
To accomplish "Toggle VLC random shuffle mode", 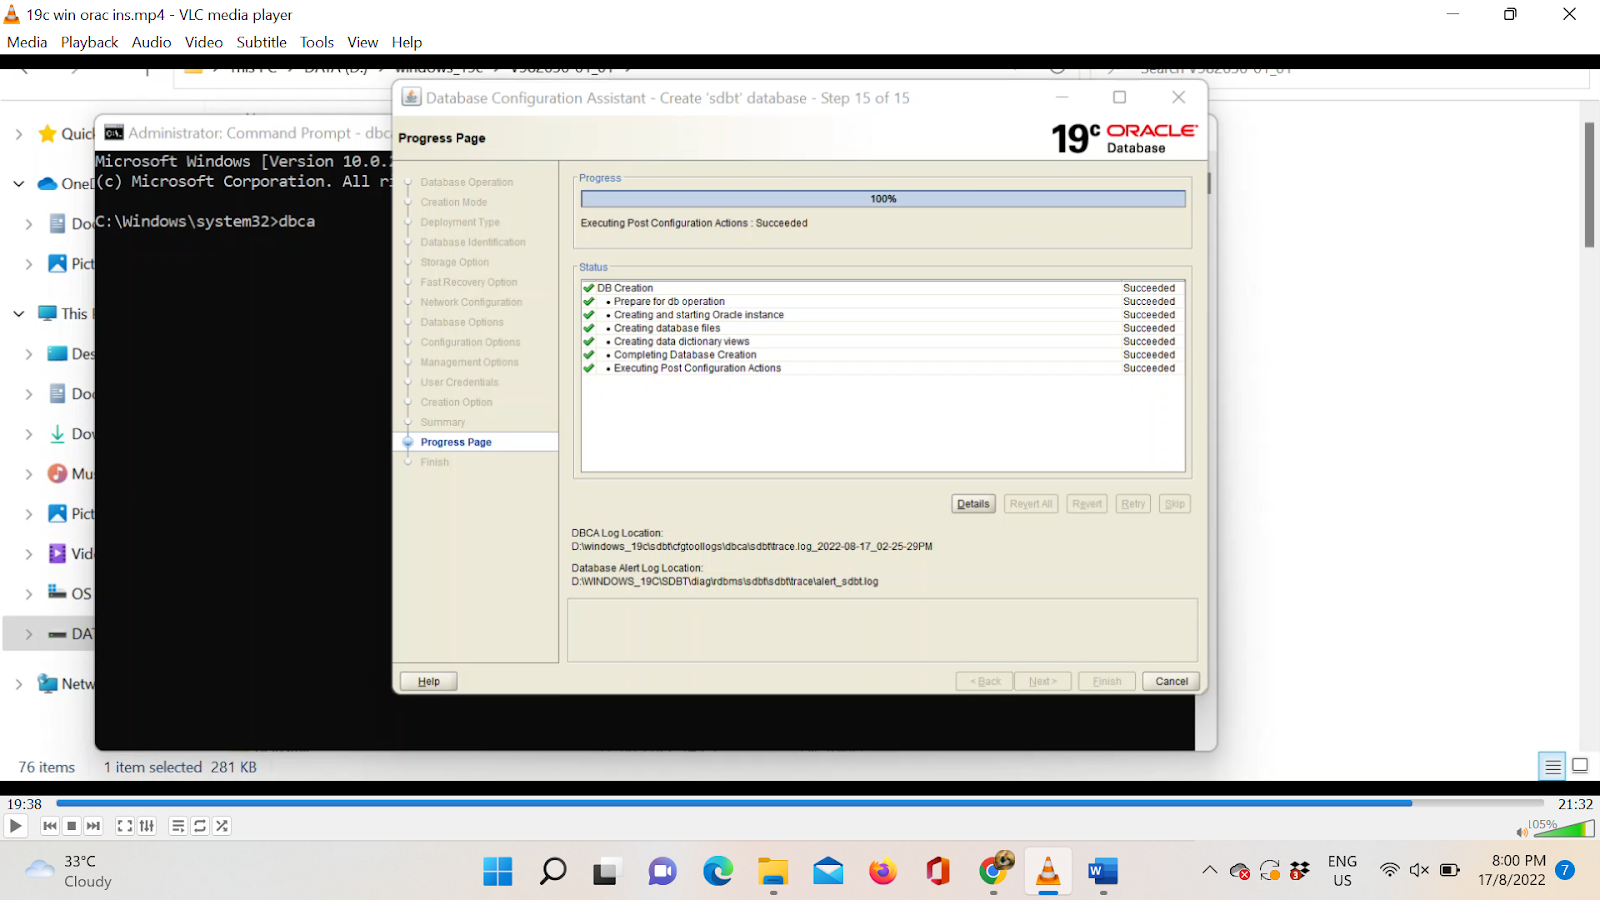I will tap(222, 826).
